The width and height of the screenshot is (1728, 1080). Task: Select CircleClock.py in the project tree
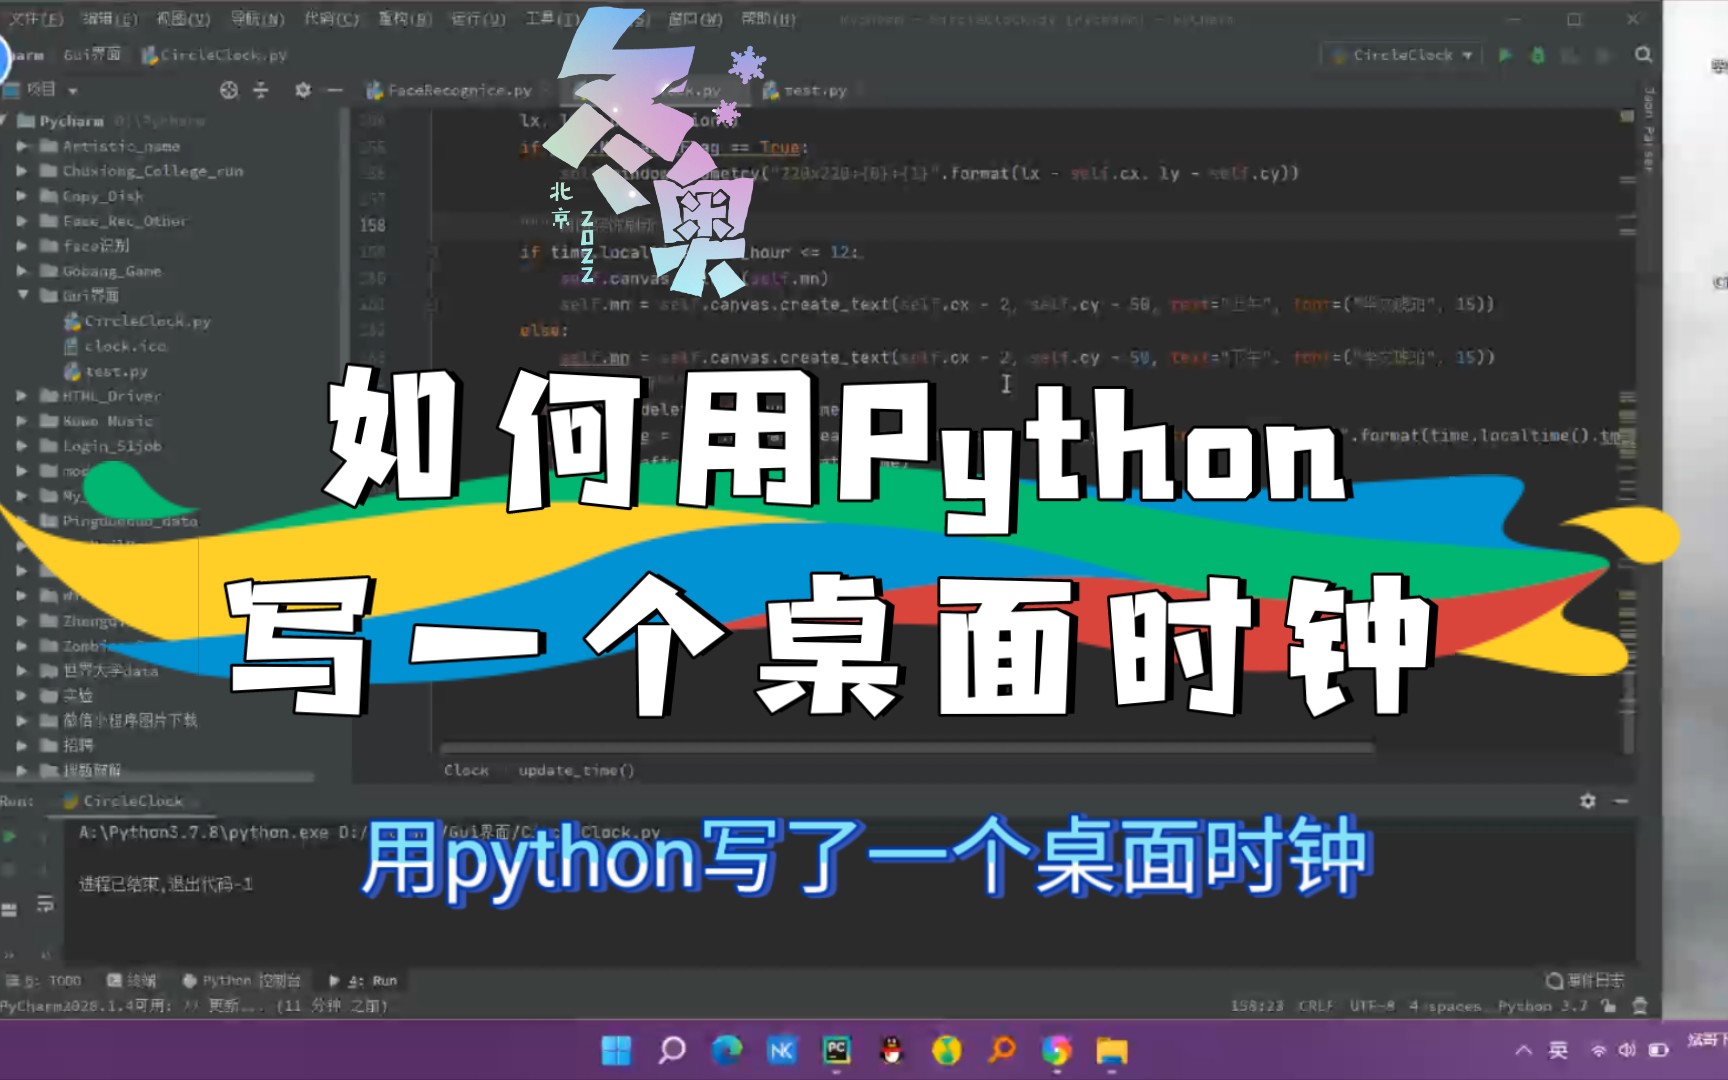click(140, 321)
